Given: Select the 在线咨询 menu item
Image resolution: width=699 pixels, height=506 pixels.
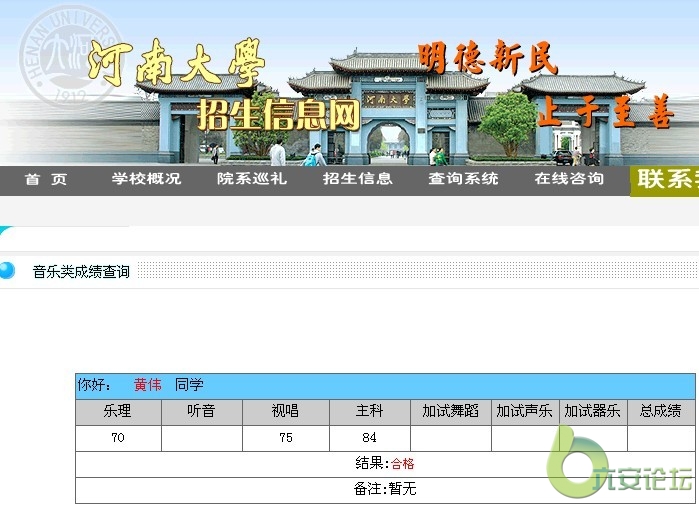Looking at the screenshot, I should [x=569, y=179].
